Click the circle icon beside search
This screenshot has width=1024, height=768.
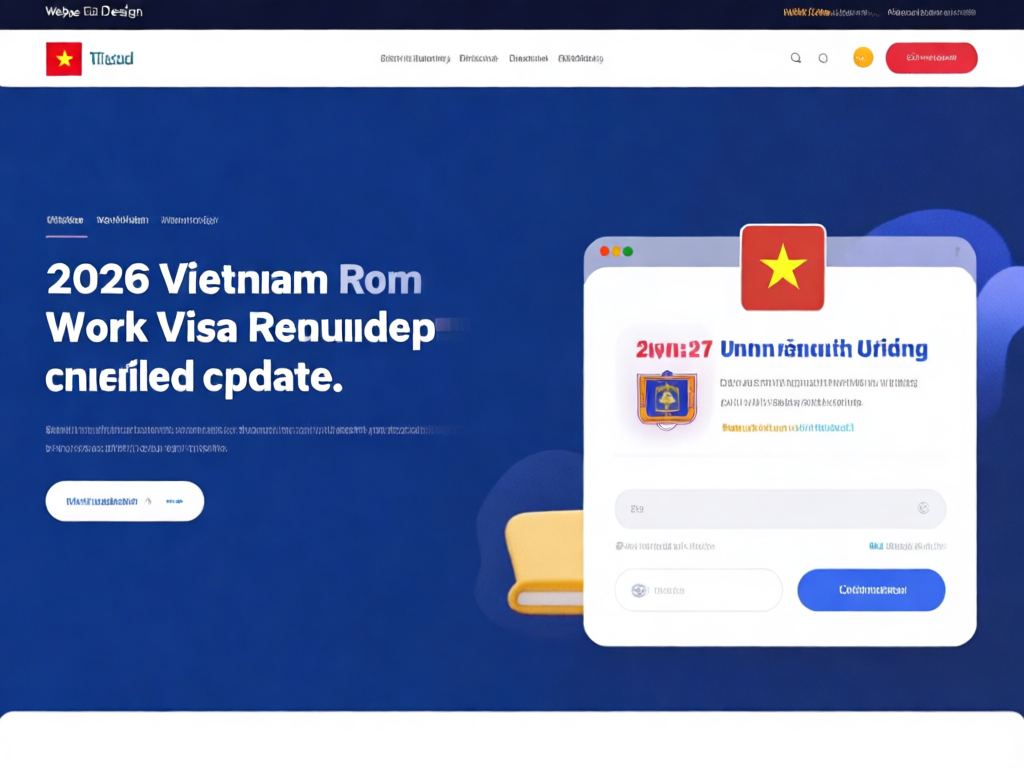click(x=823, y=58)
